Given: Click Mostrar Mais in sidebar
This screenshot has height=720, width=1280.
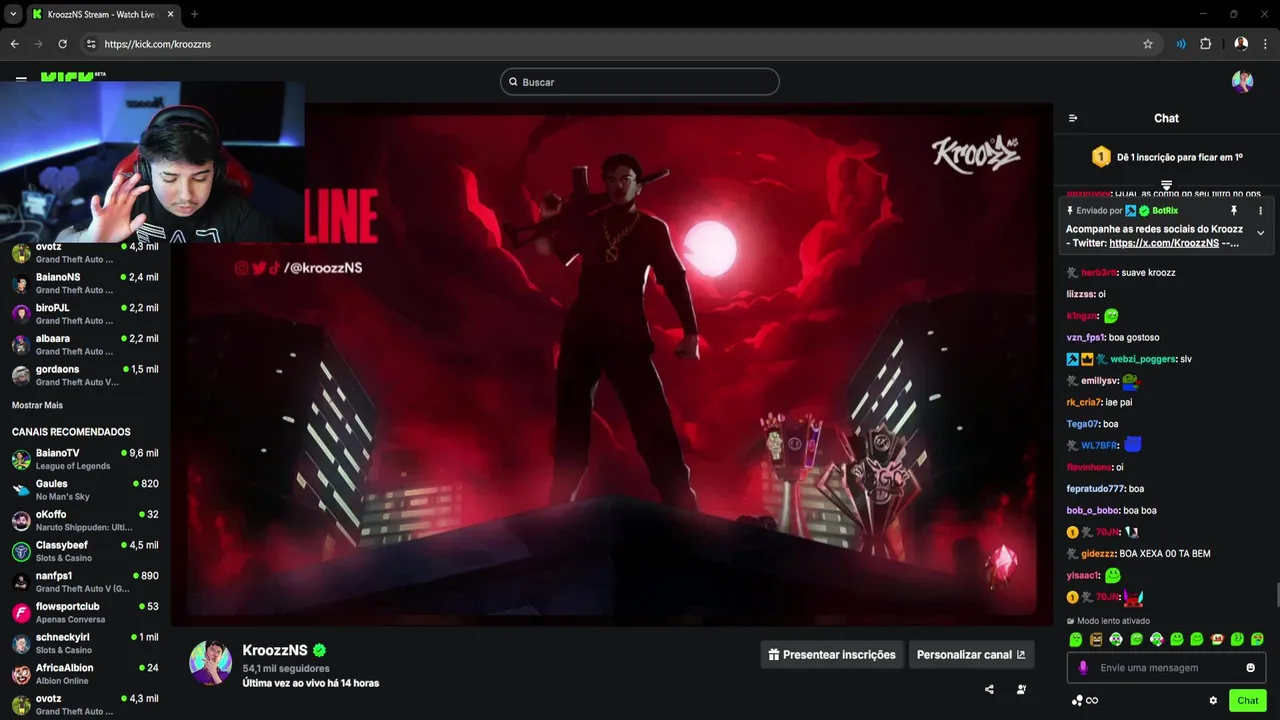Looking at the screenshot, I should pyautogui.click(x=37, y=405).
